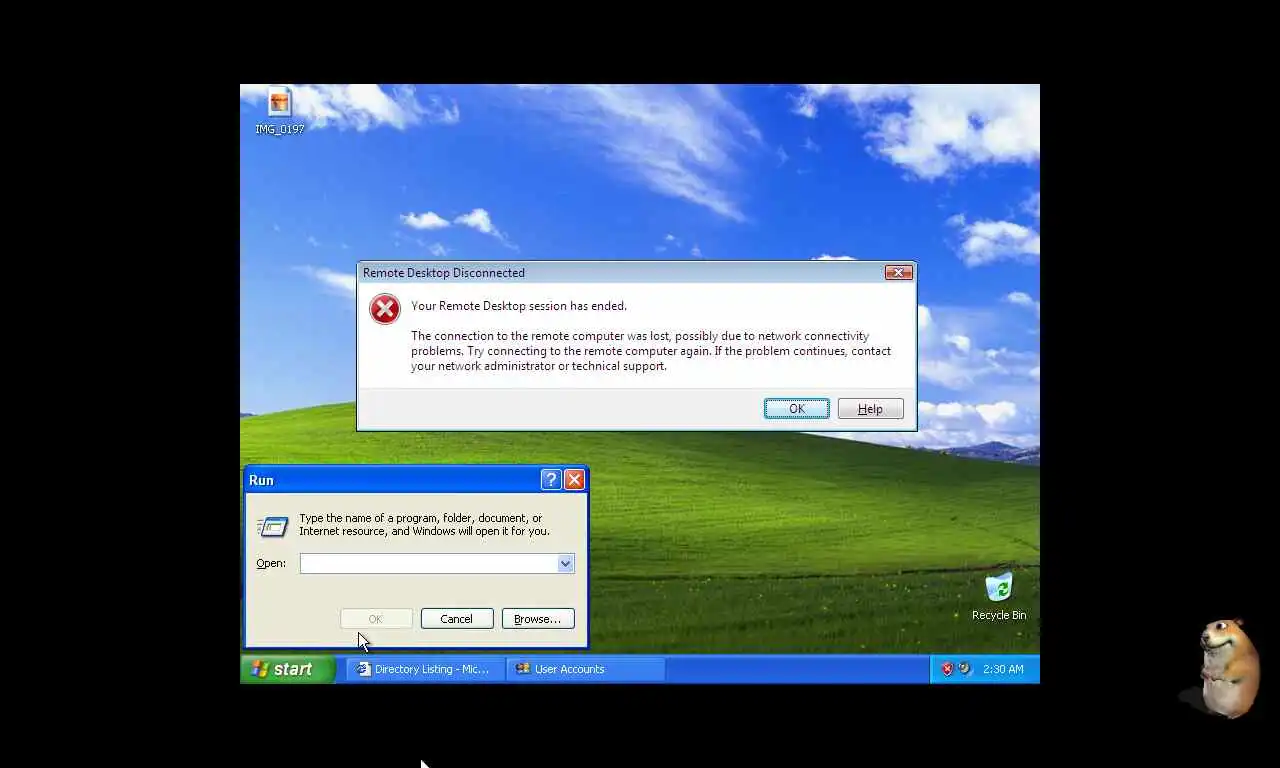Image resolution: width=1280 pixels, height=768 pixels.
Task: Click the red error icon in dialog
Action: 385,309
